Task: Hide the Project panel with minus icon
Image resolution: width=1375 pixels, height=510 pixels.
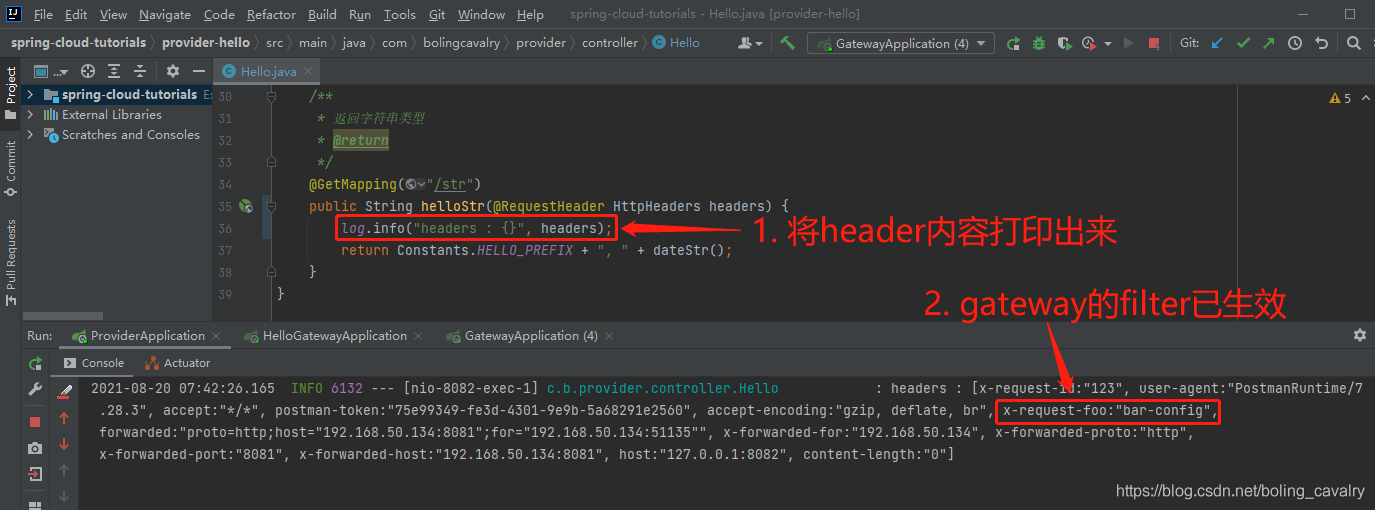Action: [x=197, y=71]
